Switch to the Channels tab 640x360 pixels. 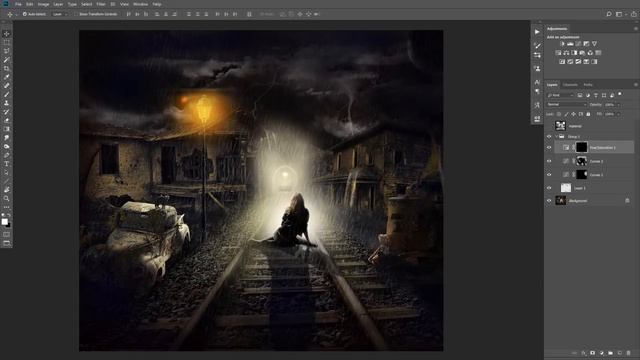click(x=570, y=85)
